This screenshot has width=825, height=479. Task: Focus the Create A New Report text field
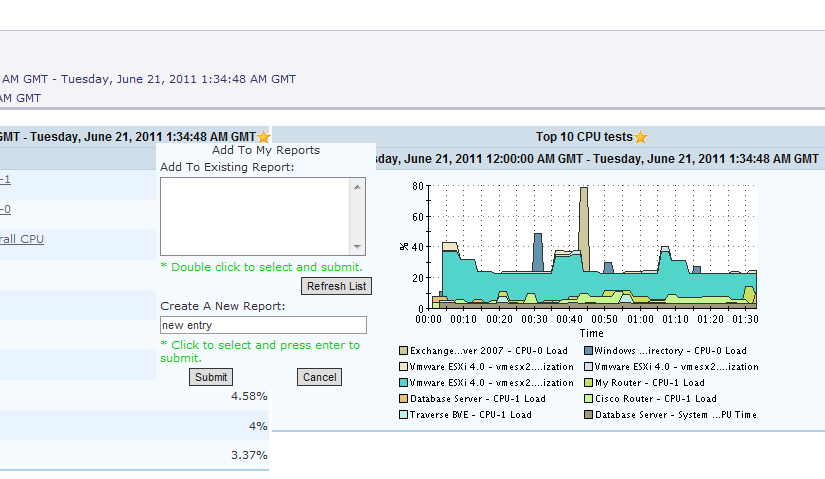(263, 325)
